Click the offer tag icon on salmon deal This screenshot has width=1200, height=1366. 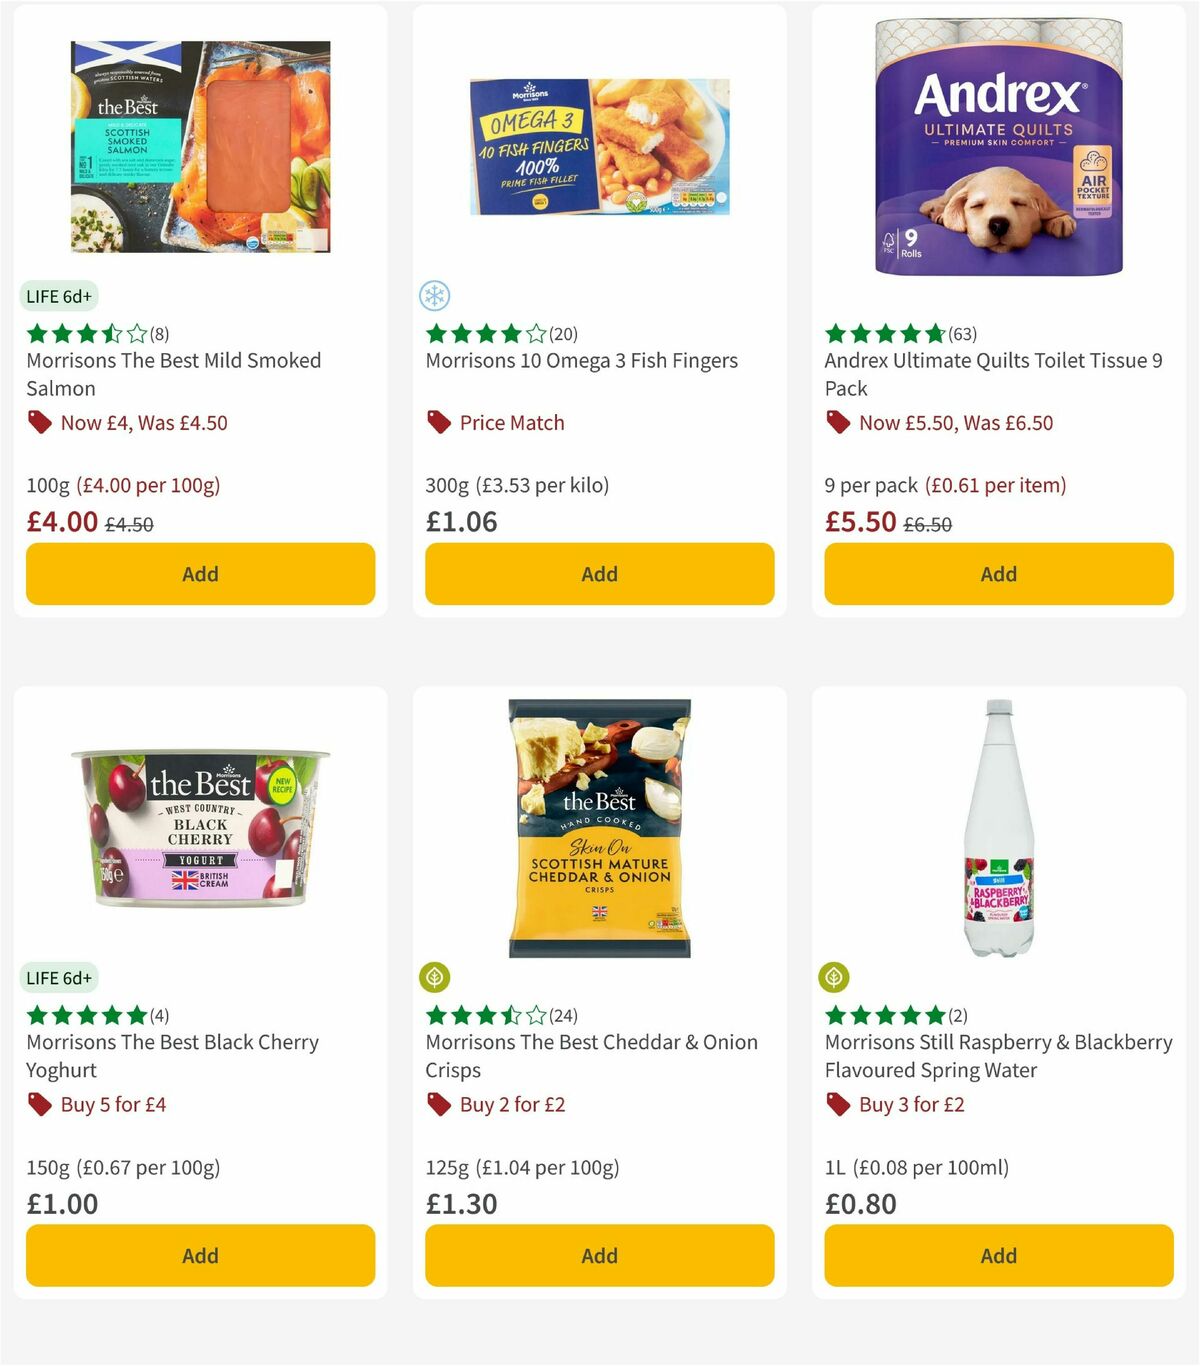coord(39,422)
